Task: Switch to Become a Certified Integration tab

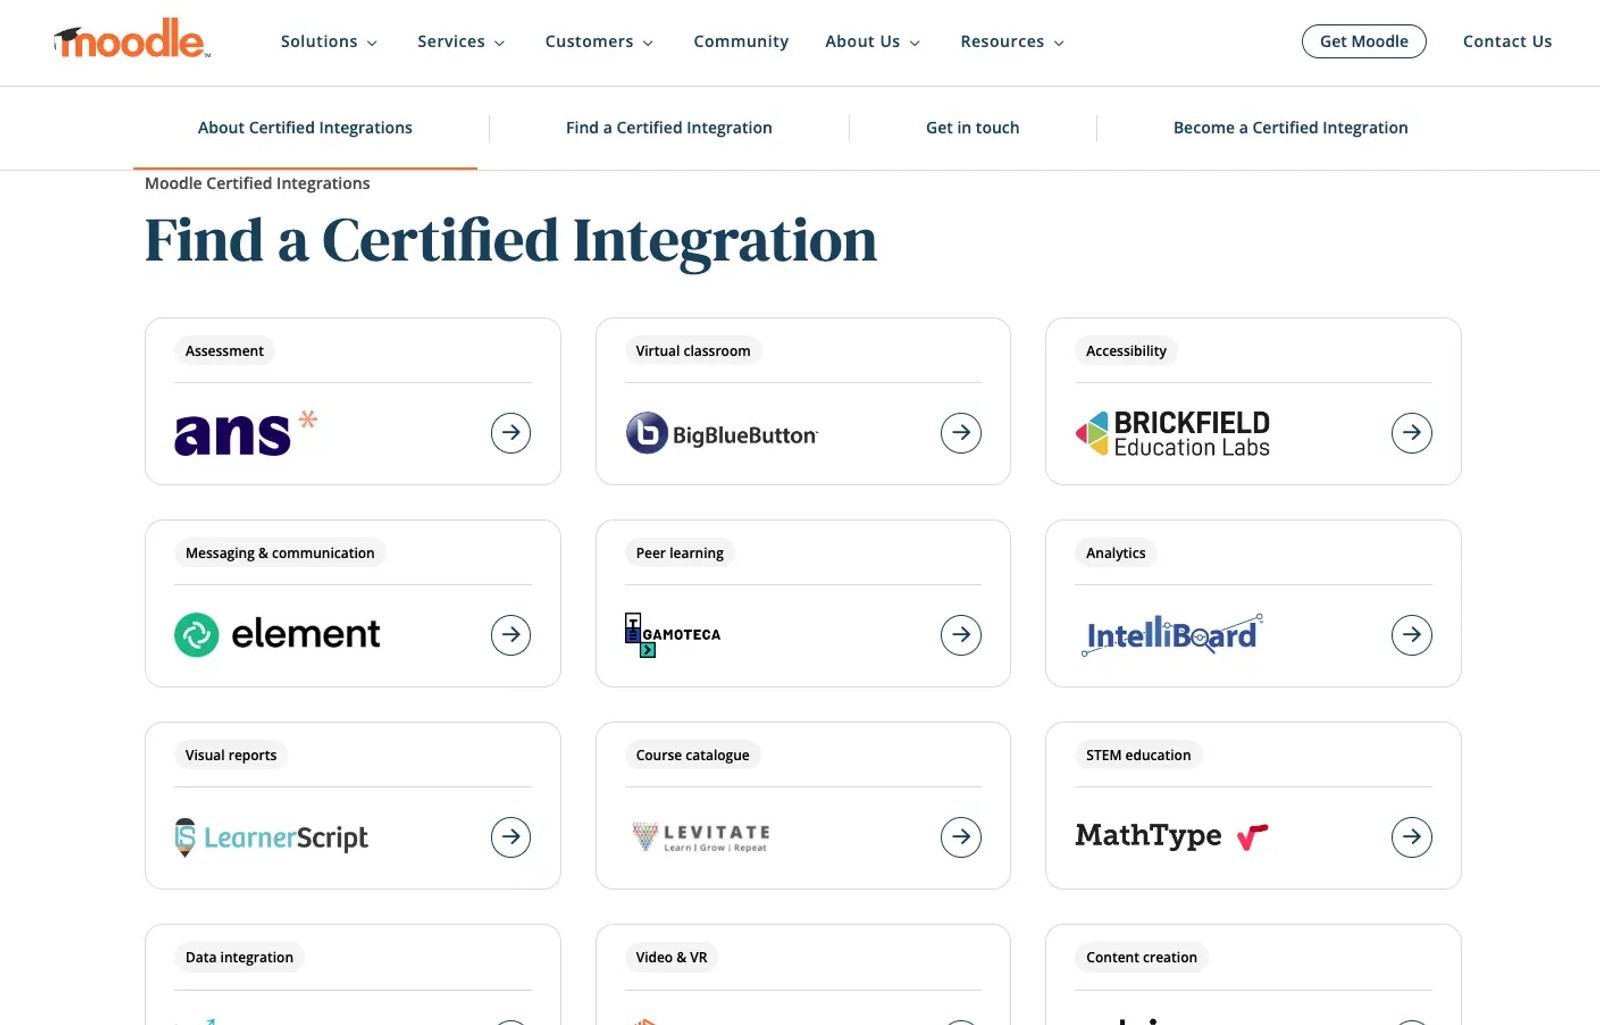Action: (x=1290, y=128)
